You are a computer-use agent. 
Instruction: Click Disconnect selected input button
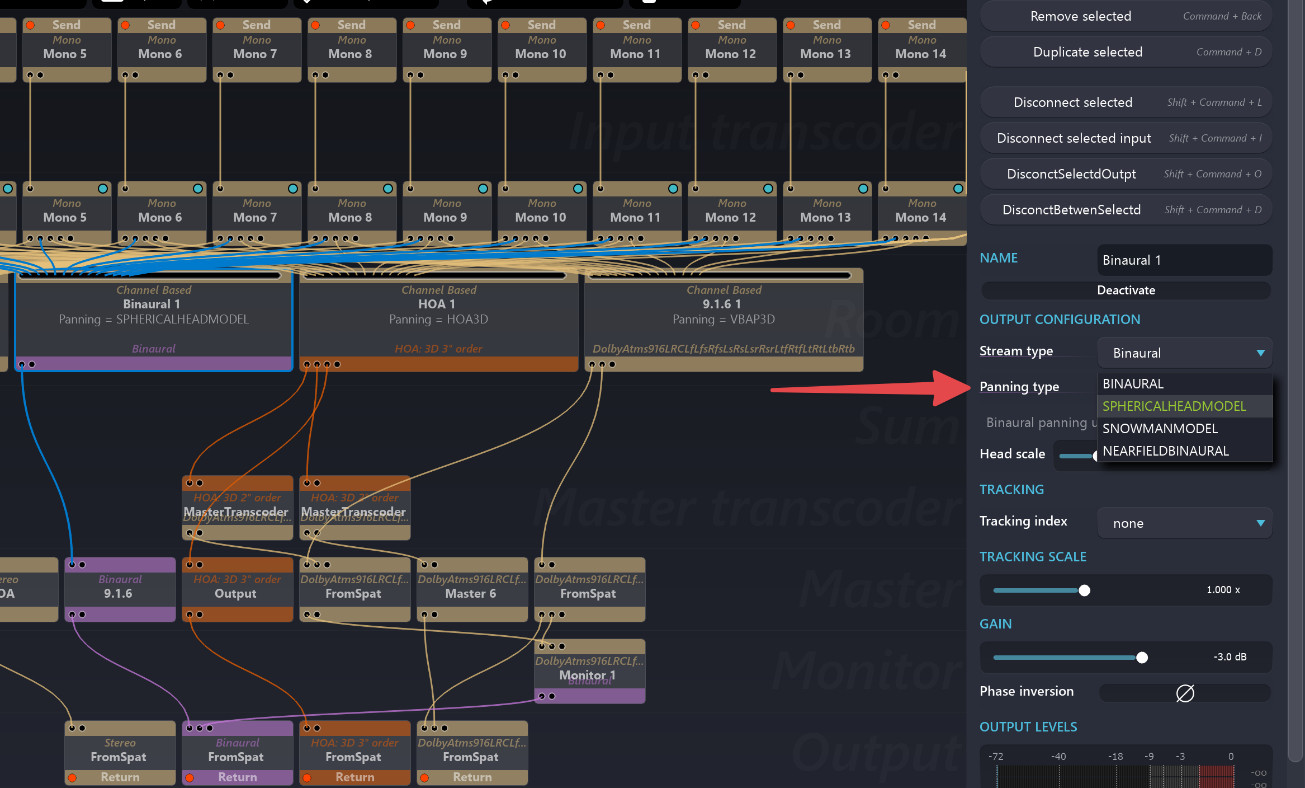[x=1126, y=138]
